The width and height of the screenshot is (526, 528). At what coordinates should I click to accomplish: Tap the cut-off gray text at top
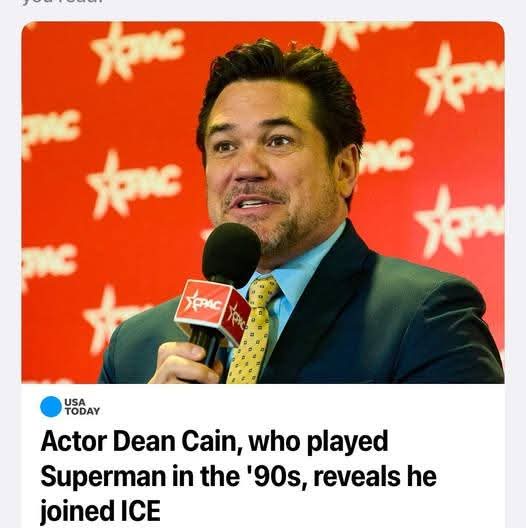[63, 3]
